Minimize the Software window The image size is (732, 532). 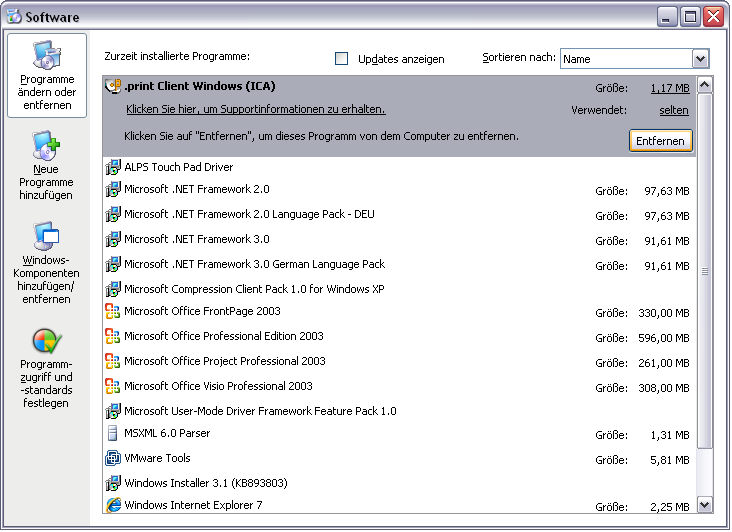[667, 17]
